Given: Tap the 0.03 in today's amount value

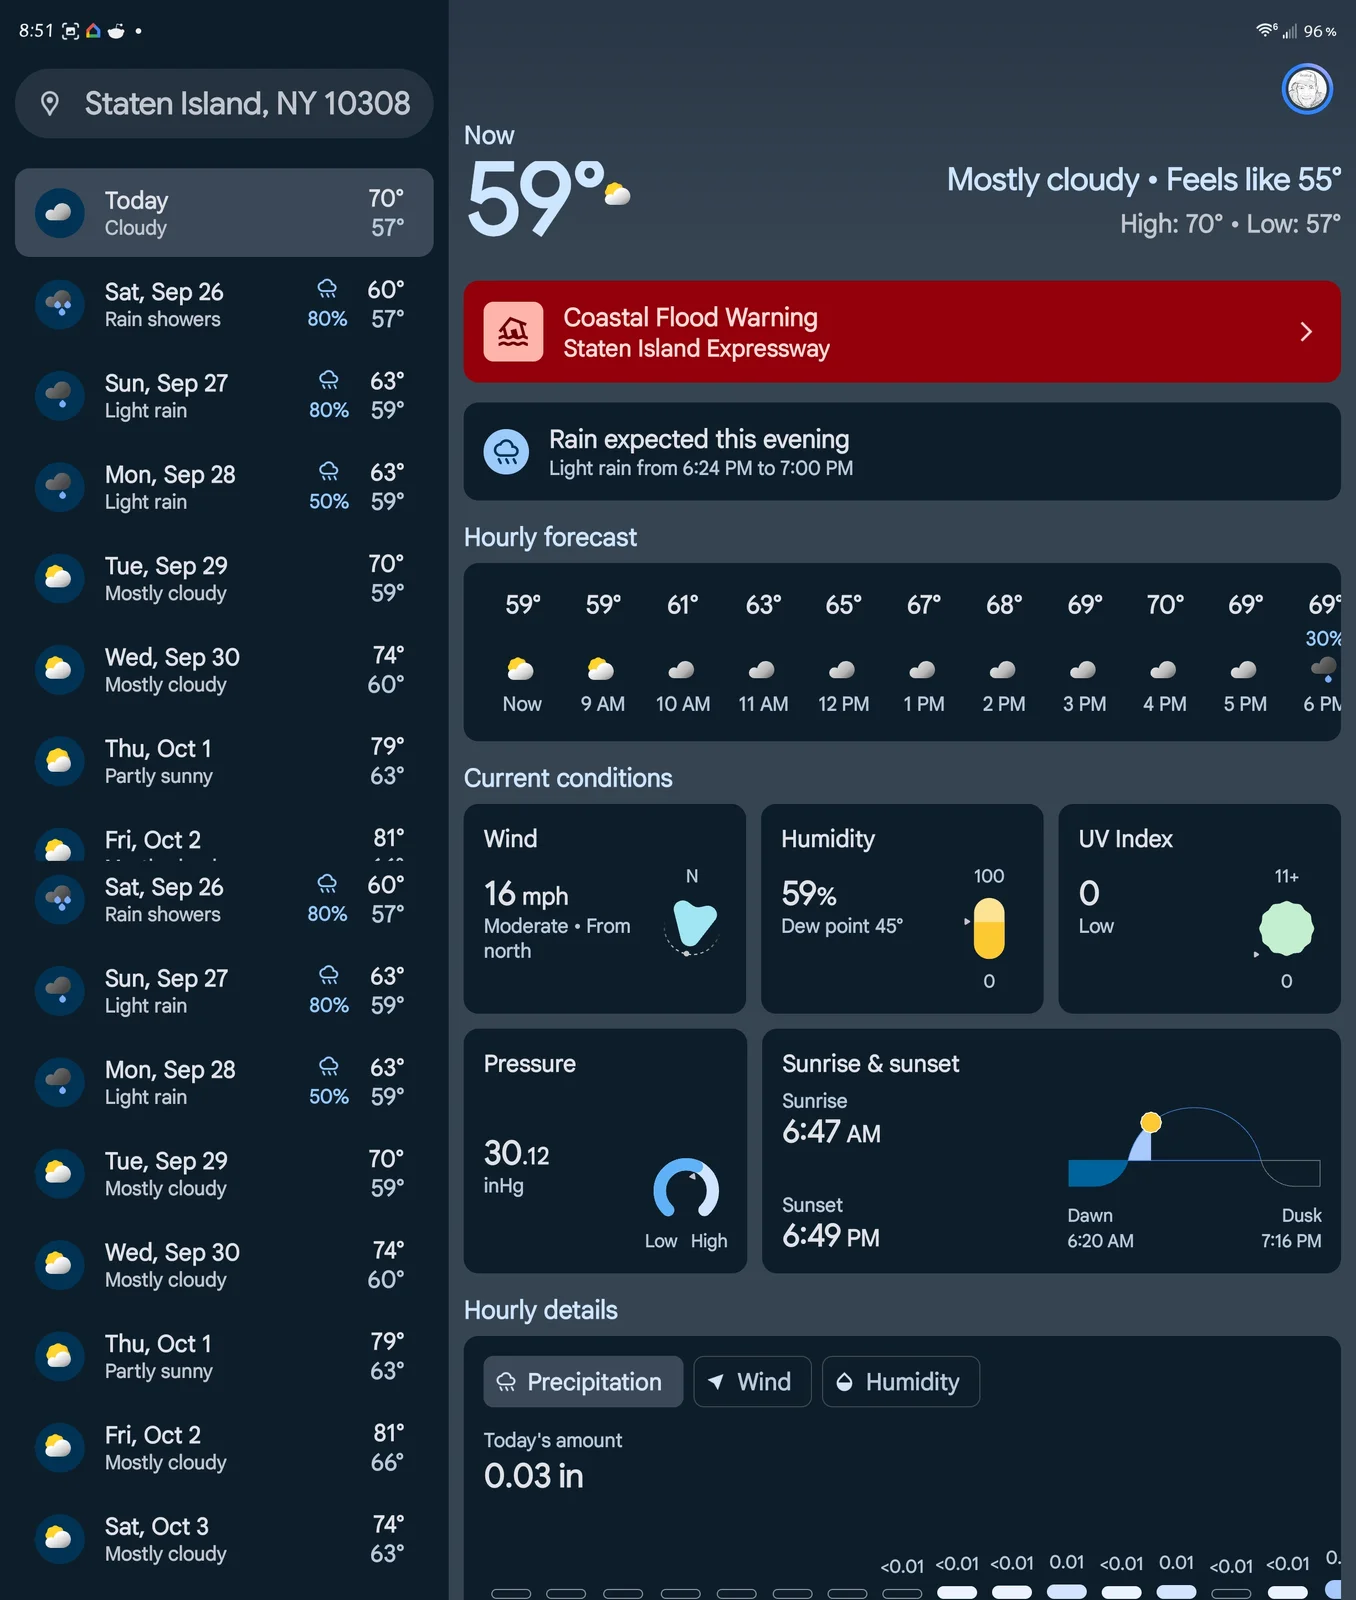Looking at the screenshot, I should (x=534, y=1476).
